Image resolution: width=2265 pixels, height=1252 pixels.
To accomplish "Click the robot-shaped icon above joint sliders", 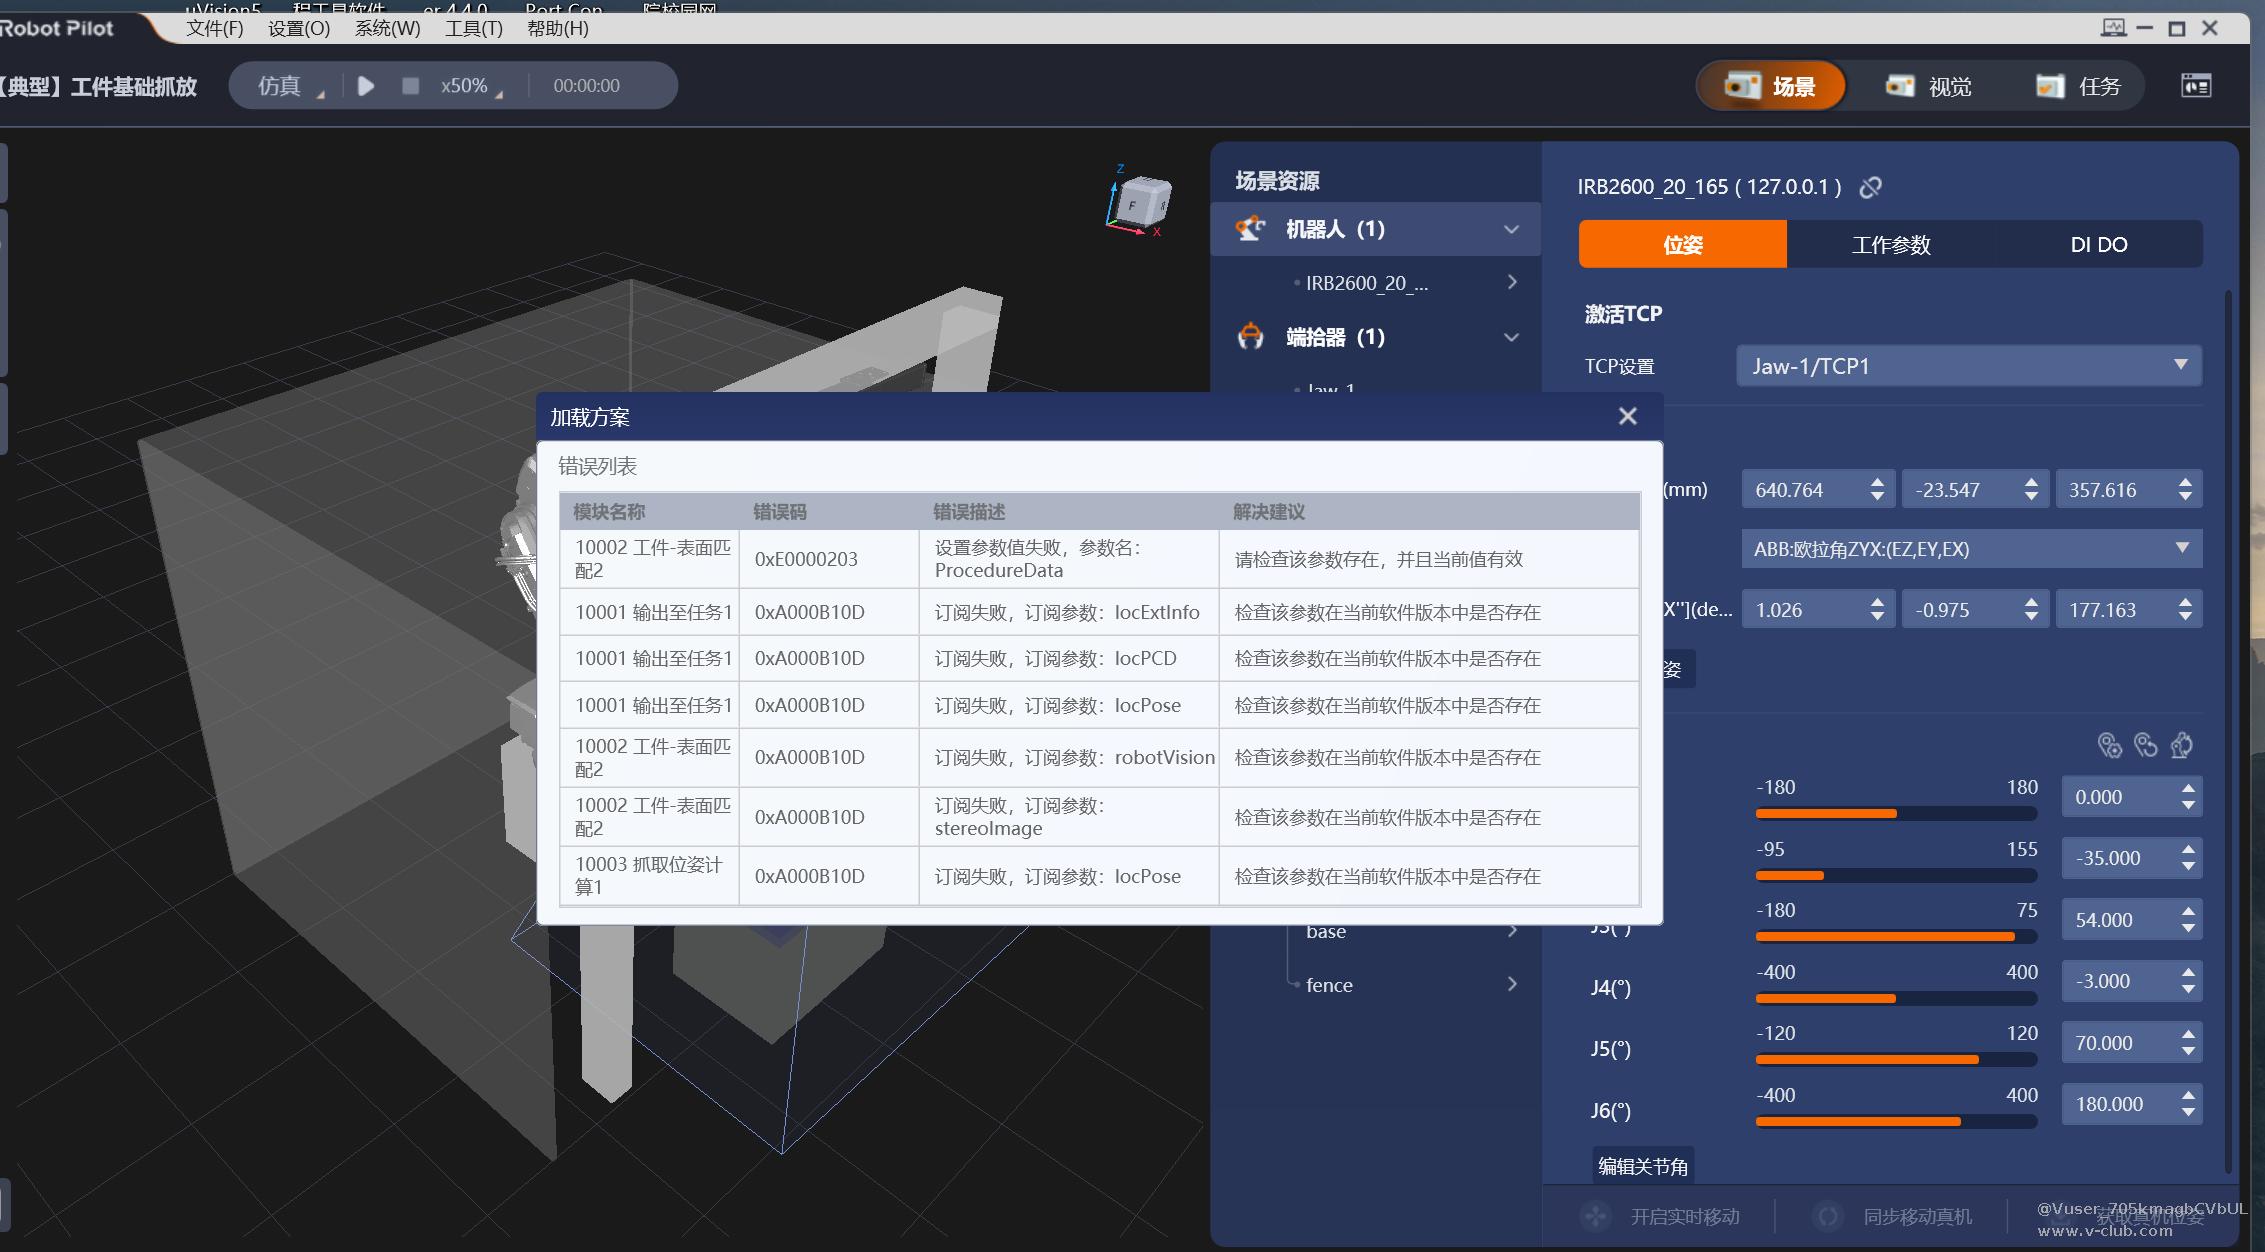I will (x=2182, y=745).
